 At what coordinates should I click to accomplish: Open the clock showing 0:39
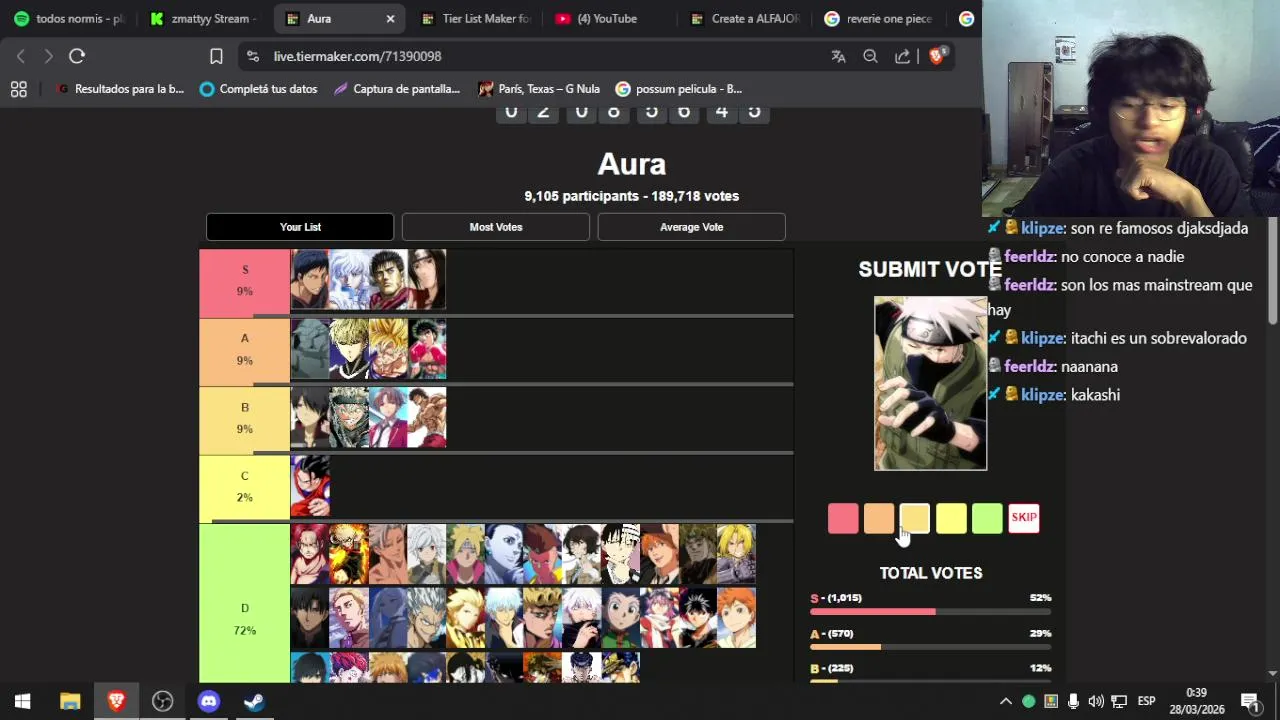pos(1196,692)
